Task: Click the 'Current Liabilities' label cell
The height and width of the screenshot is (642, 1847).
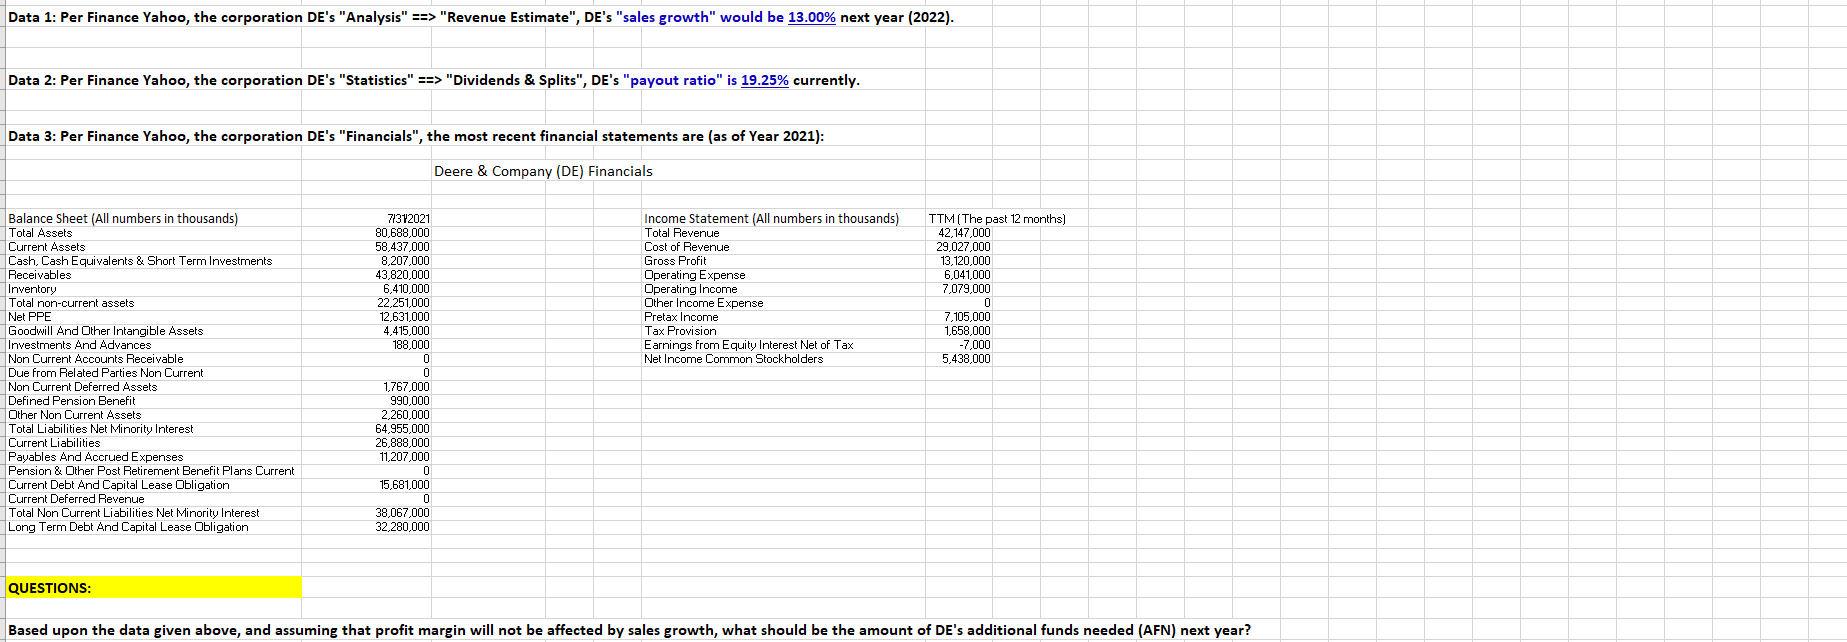Action: pyautogui.click(x=54, y=442)
